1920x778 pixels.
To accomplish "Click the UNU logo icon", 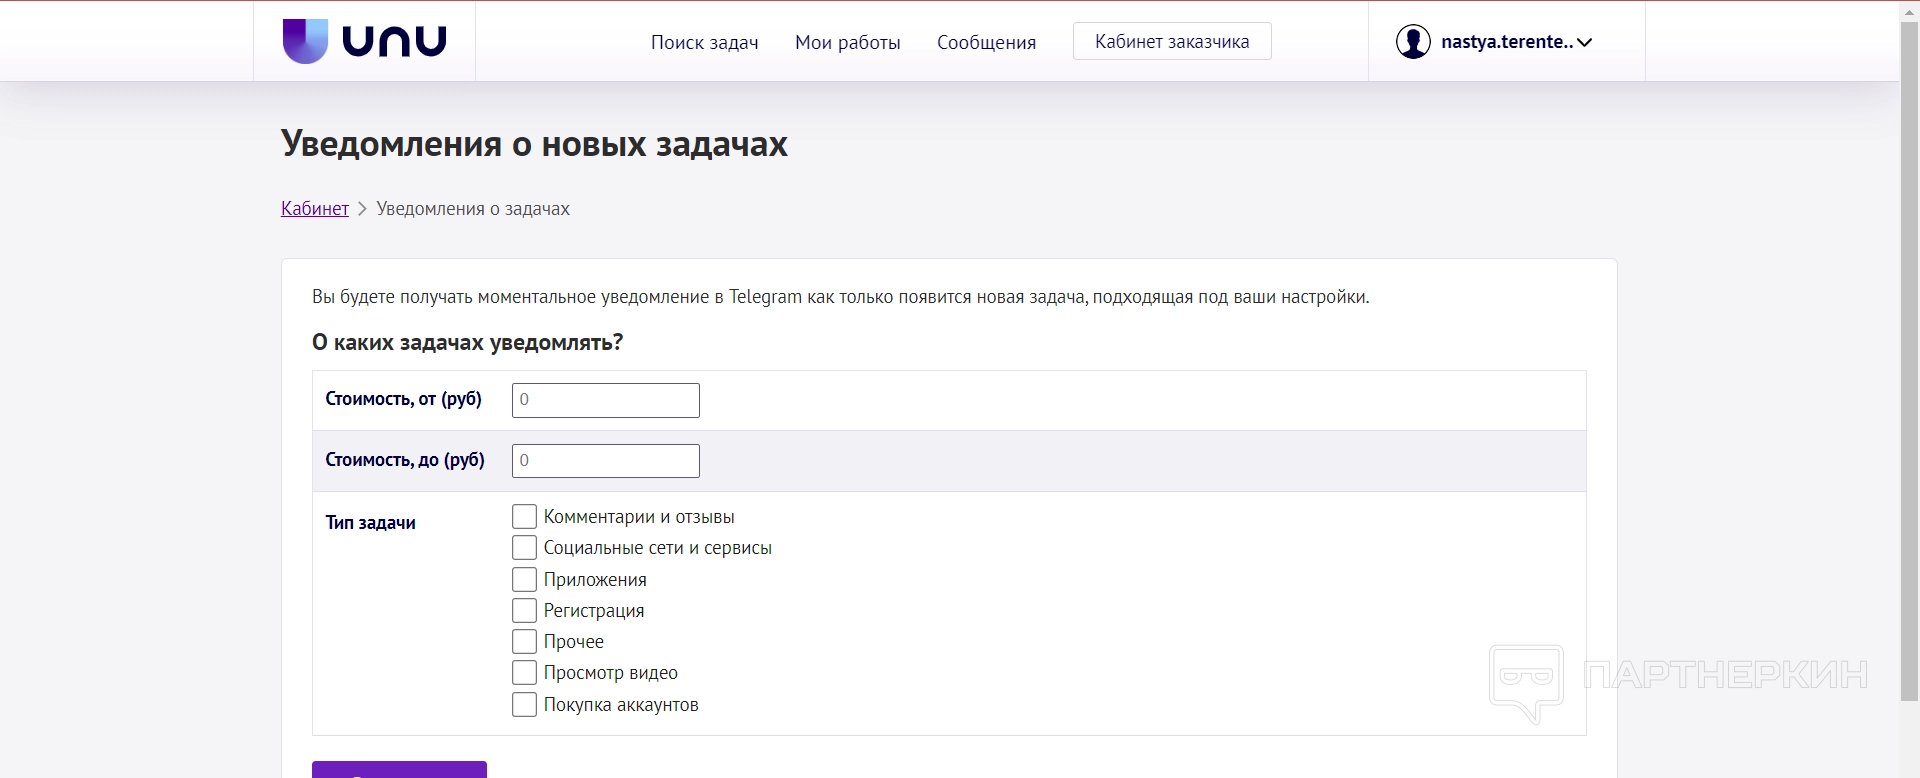I will 305,41.
